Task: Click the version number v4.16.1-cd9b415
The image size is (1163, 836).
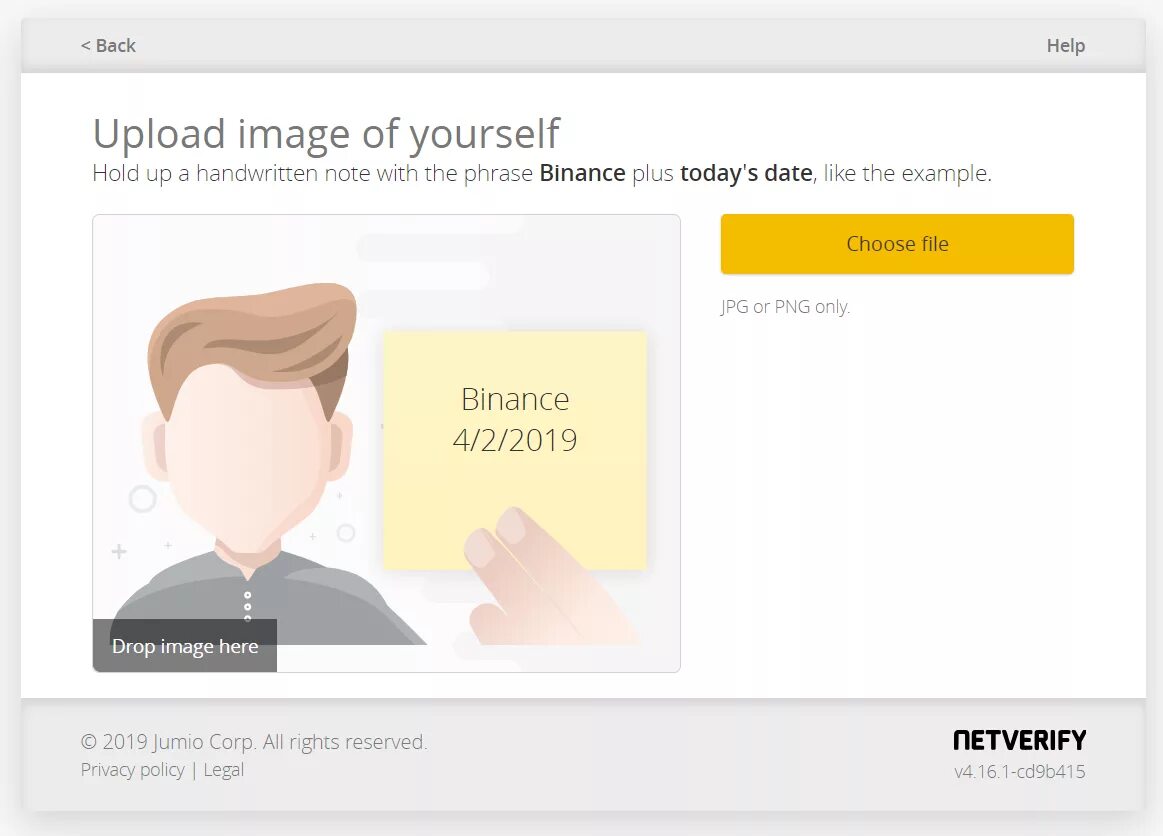Action: [x=1019, y=771]
